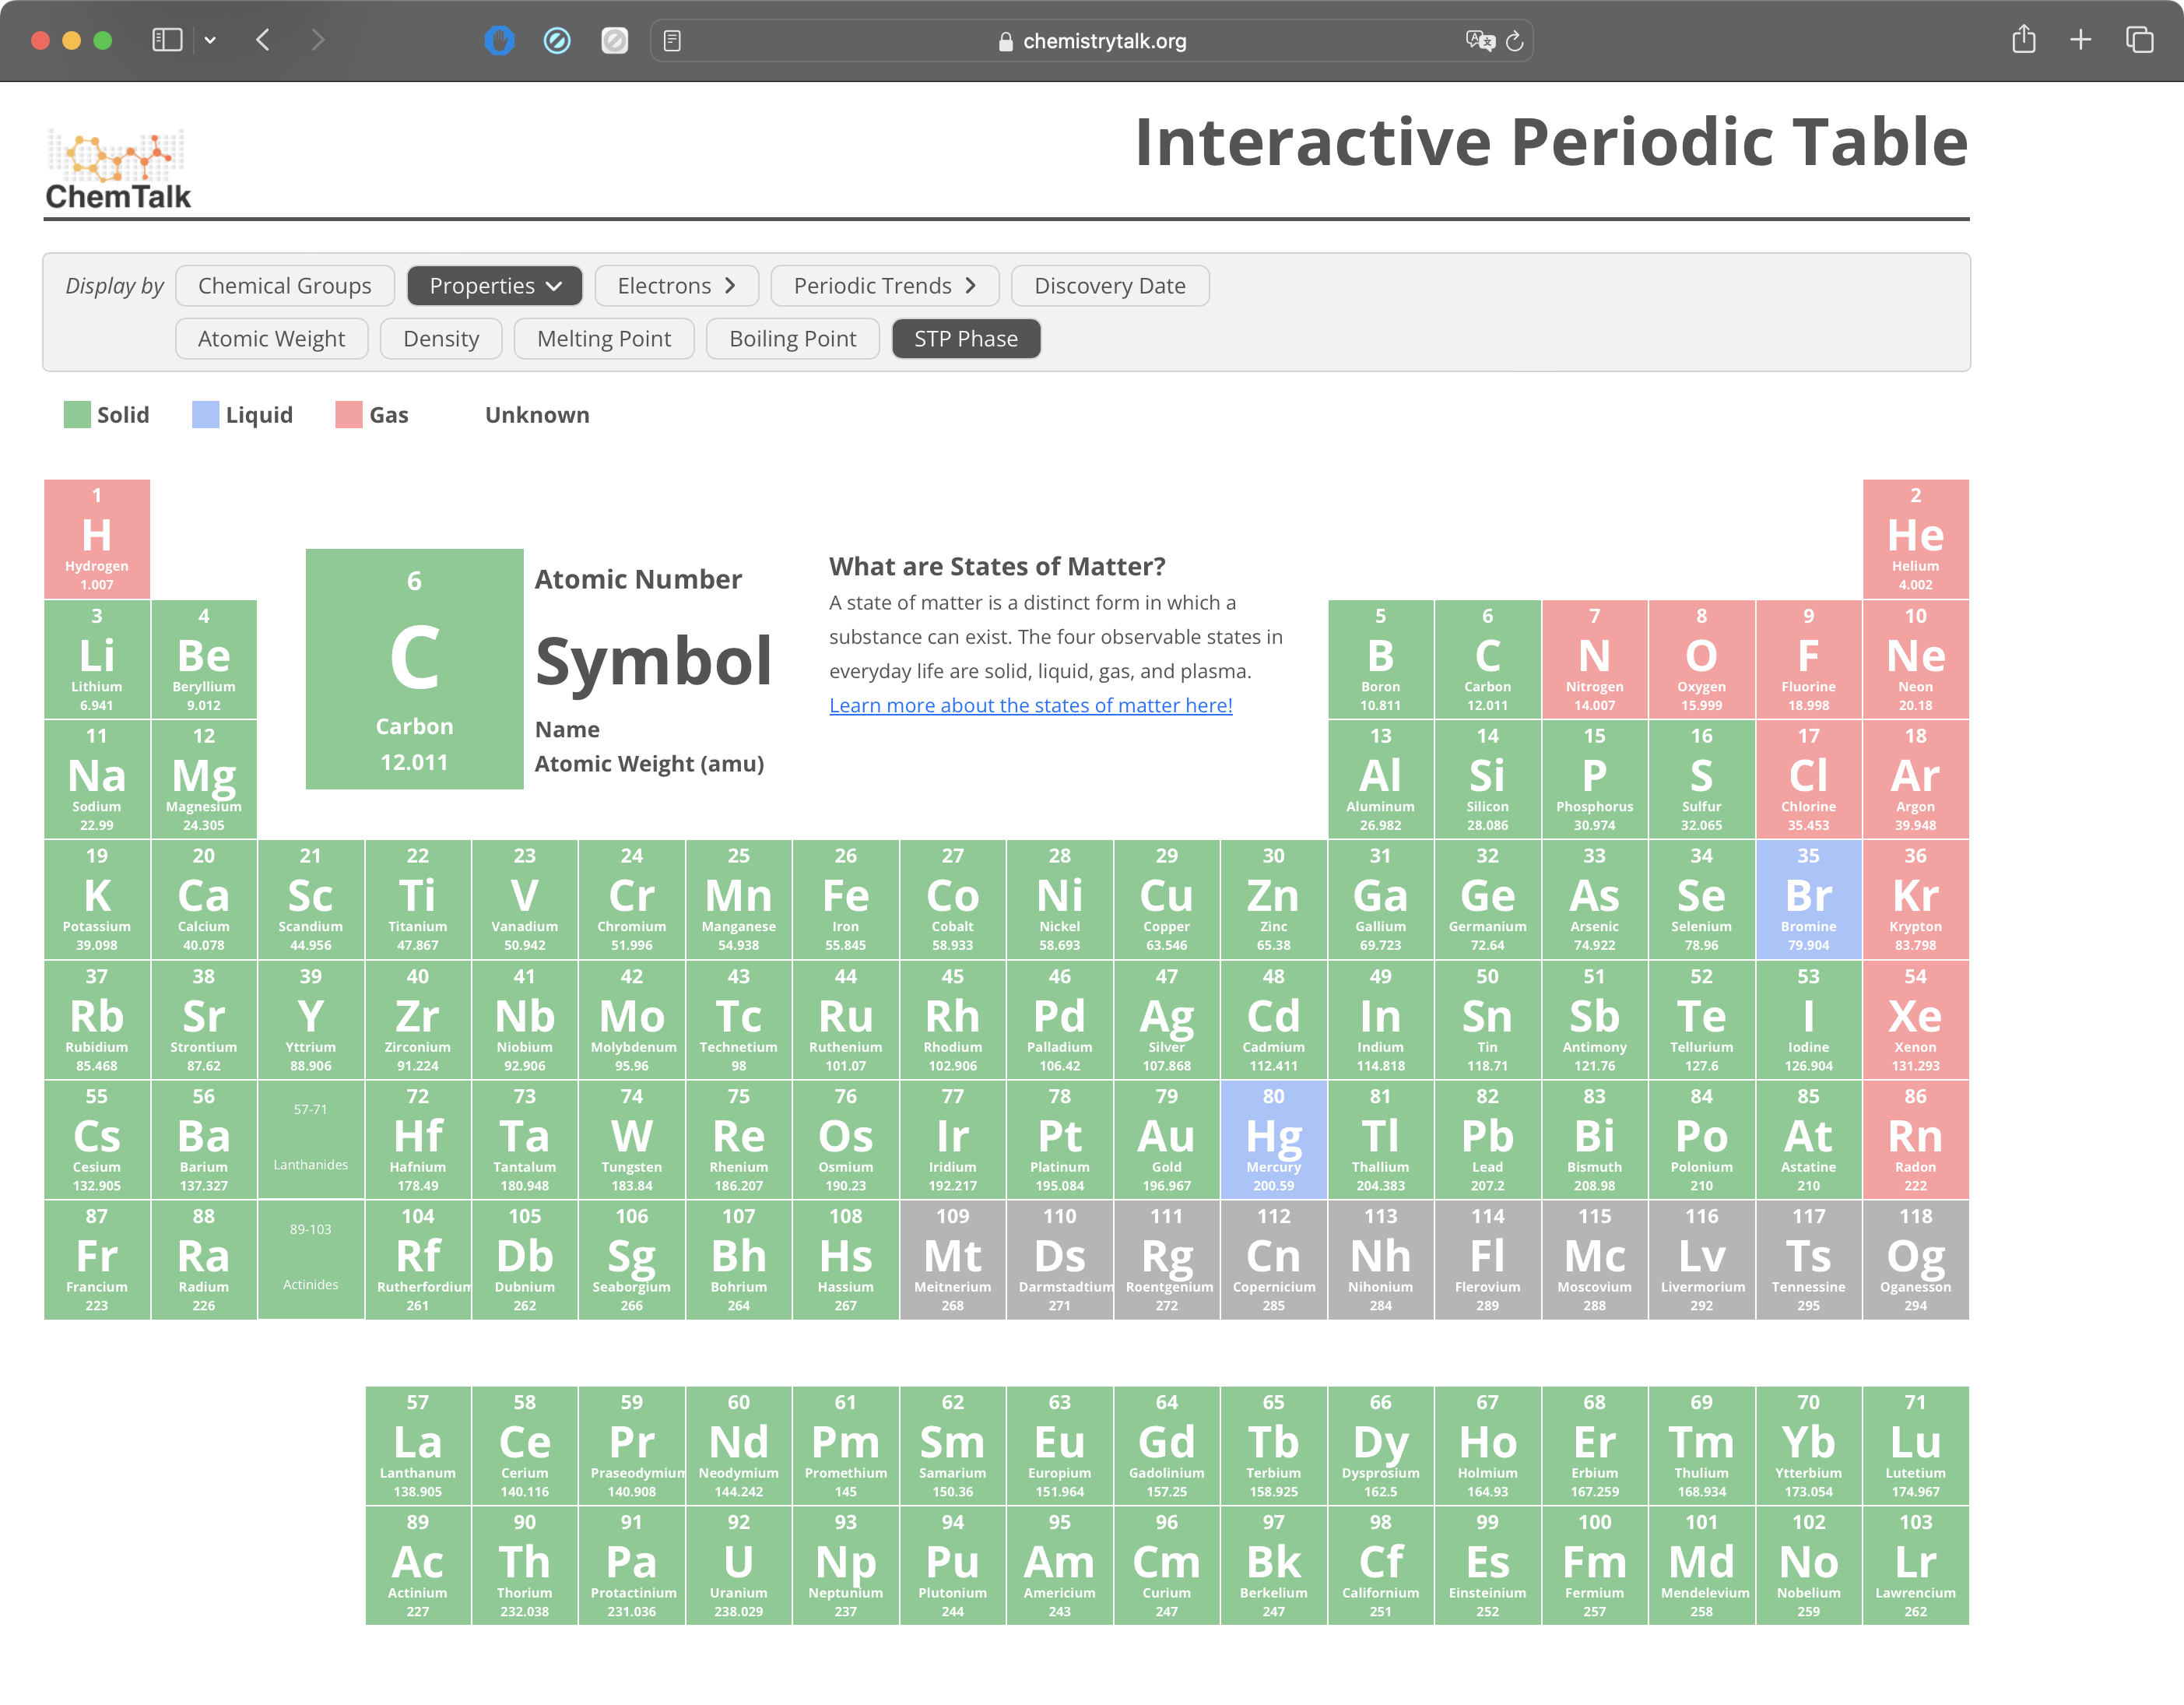Click the Plutonium element tile

click(952, 1566)
